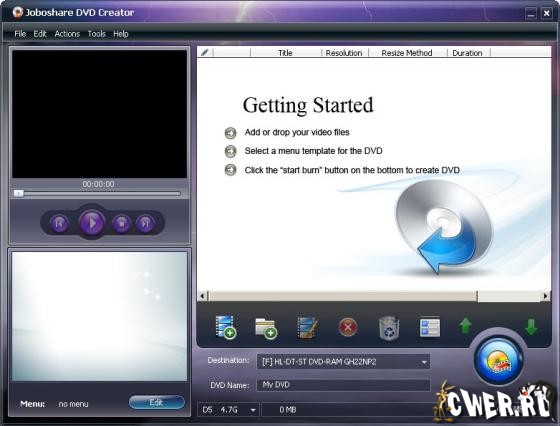Open the D5 4.7G disc size dropdown
The image size is (560, 426).
click(x=227, y=410)
